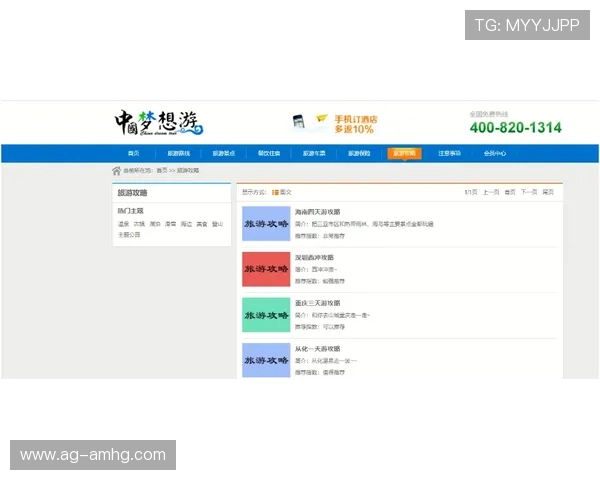The width and height of the screenshot is (600, 480).
Task: Filter by 海边 hot topic
Action: 186,224
